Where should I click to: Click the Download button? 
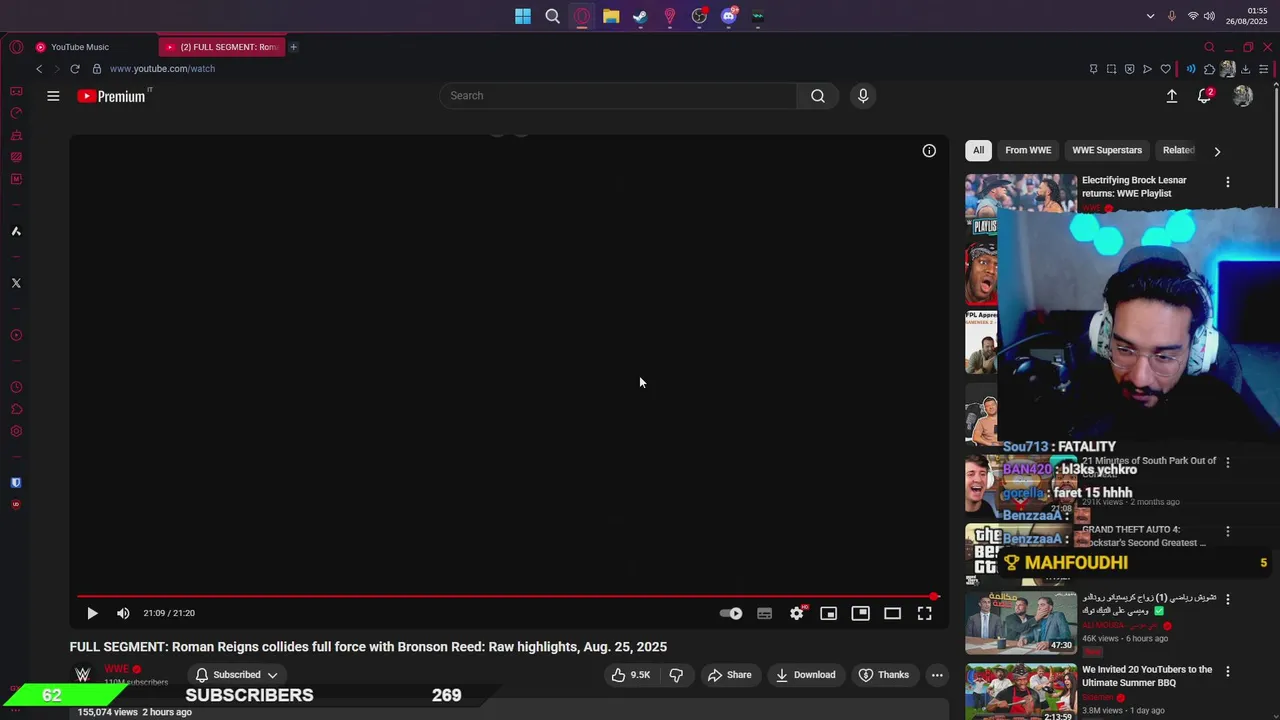[x=805, y=675]
